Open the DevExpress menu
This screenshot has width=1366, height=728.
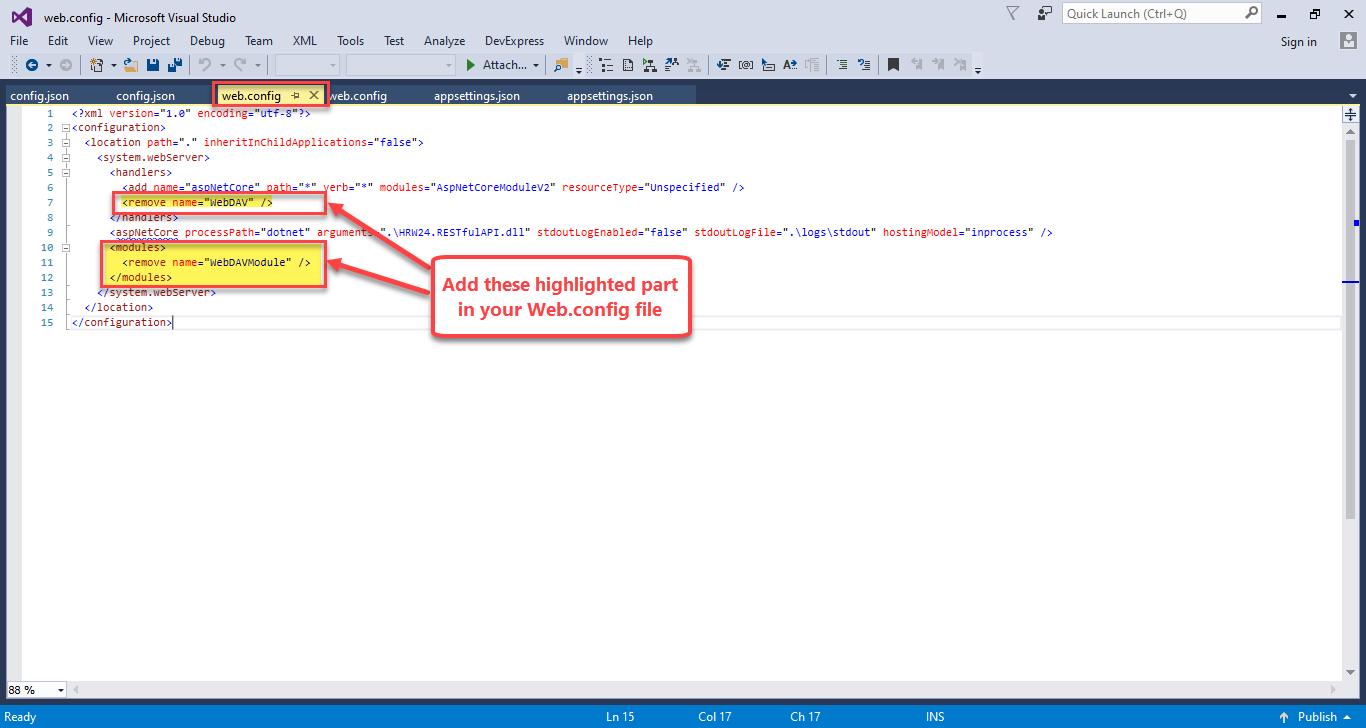[514, 40]
